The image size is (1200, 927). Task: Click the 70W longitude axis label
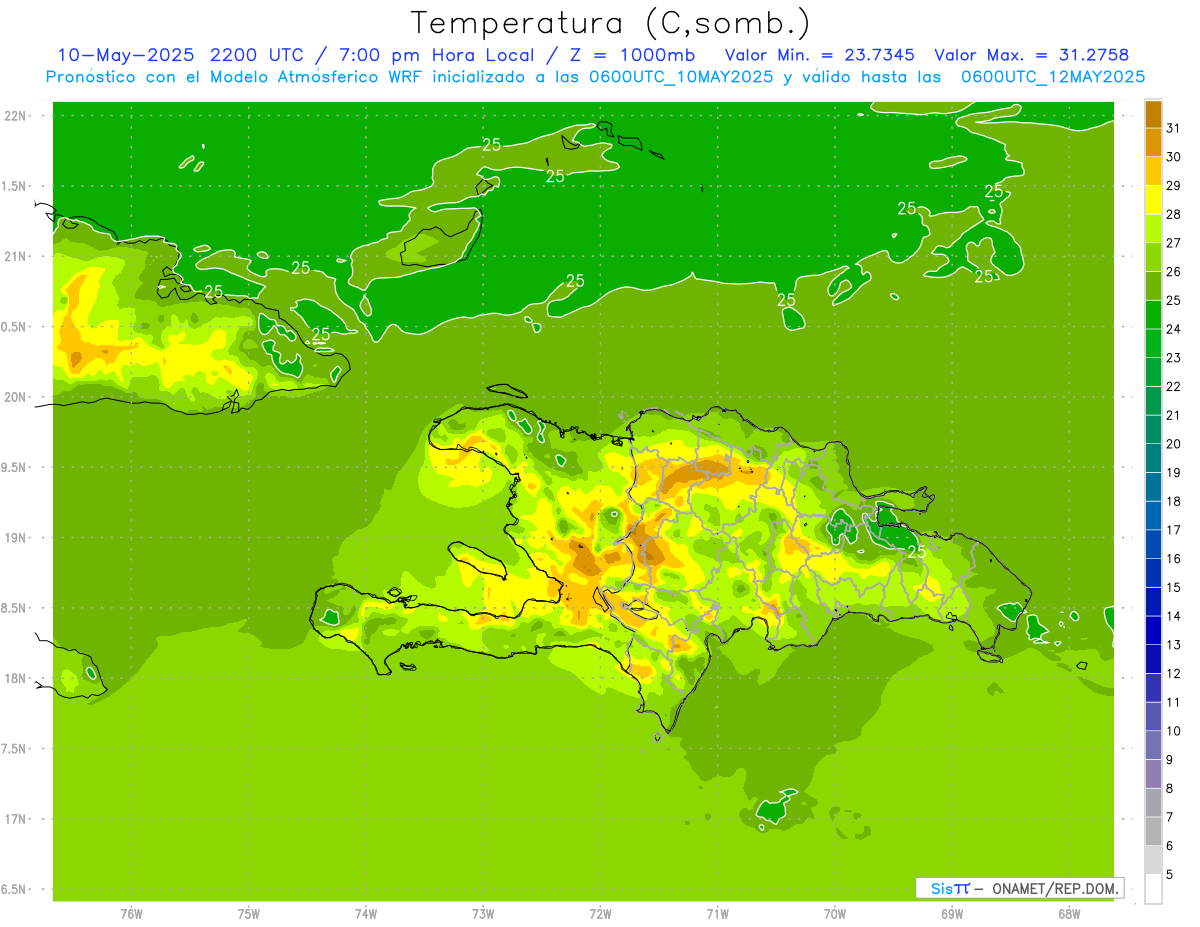point(835,914)
